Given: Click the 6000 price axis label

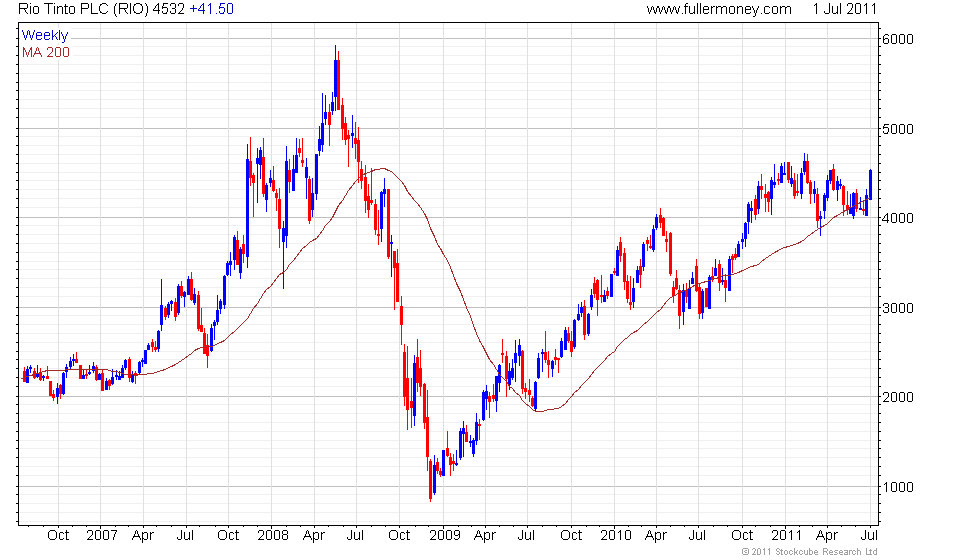Looking at the screenshot, I should click(x=898, y=39).
